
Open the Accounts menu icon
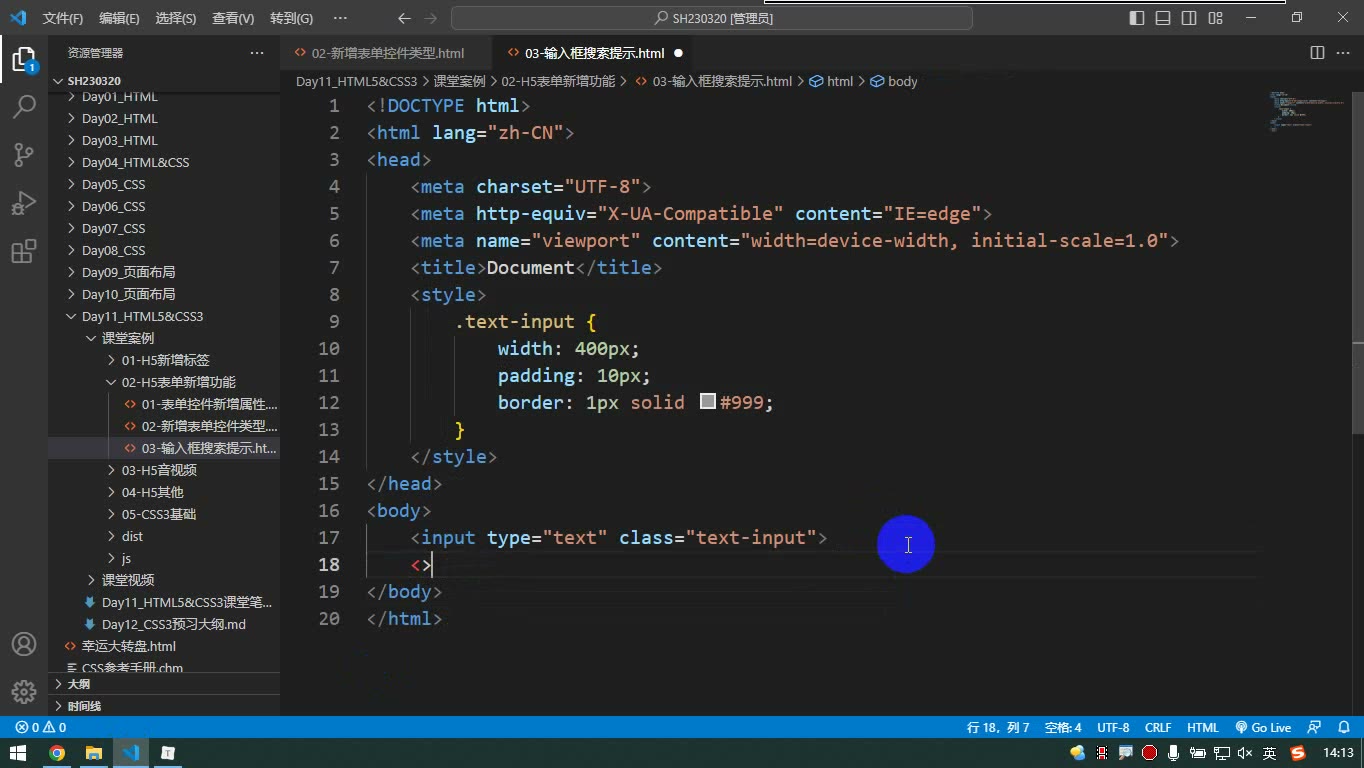click(24, 644)
